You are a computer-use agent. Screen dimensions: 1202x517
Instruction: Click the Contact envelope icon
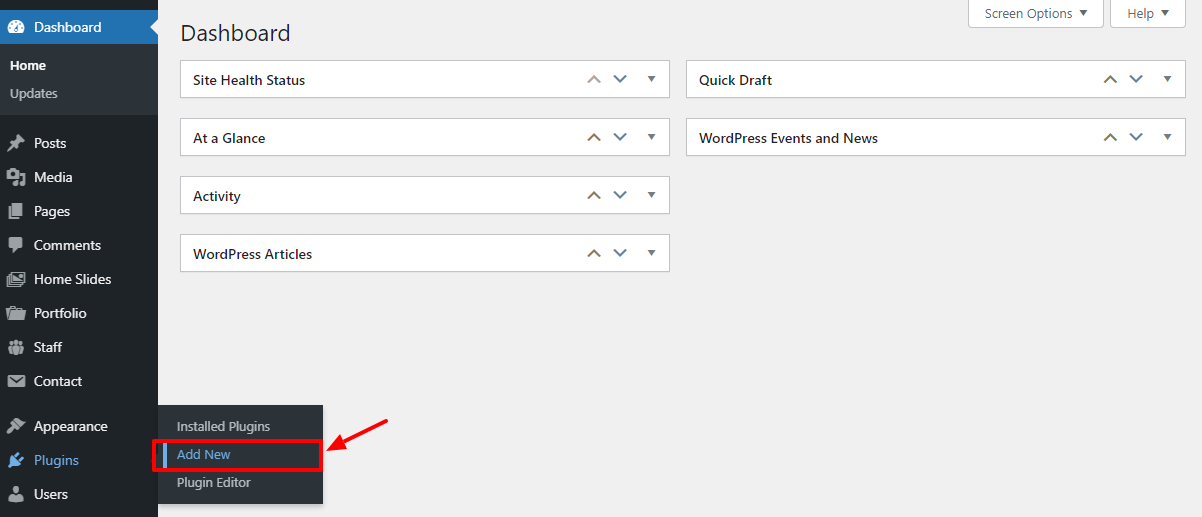tap(16, 381)
